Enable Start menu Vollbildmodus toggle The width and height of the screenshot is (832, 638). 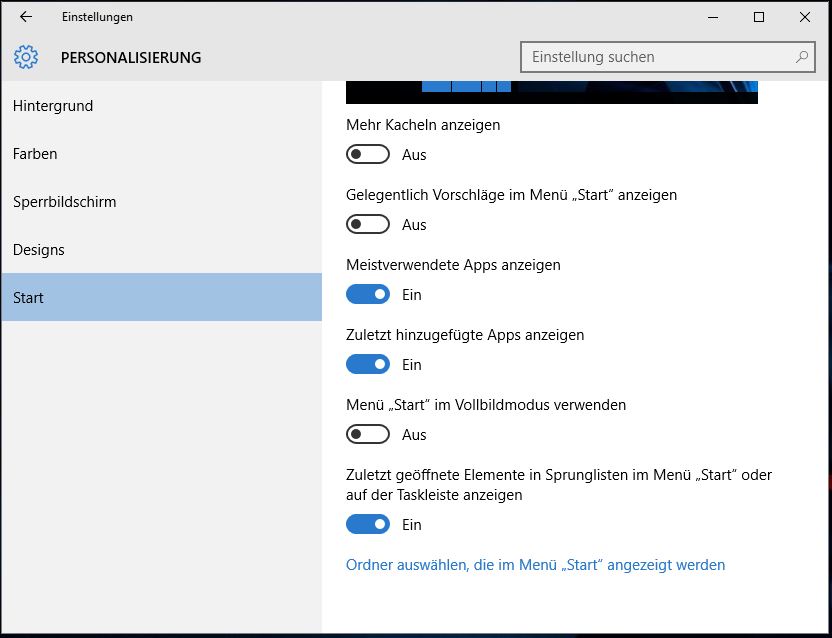(x=368, y=435)
